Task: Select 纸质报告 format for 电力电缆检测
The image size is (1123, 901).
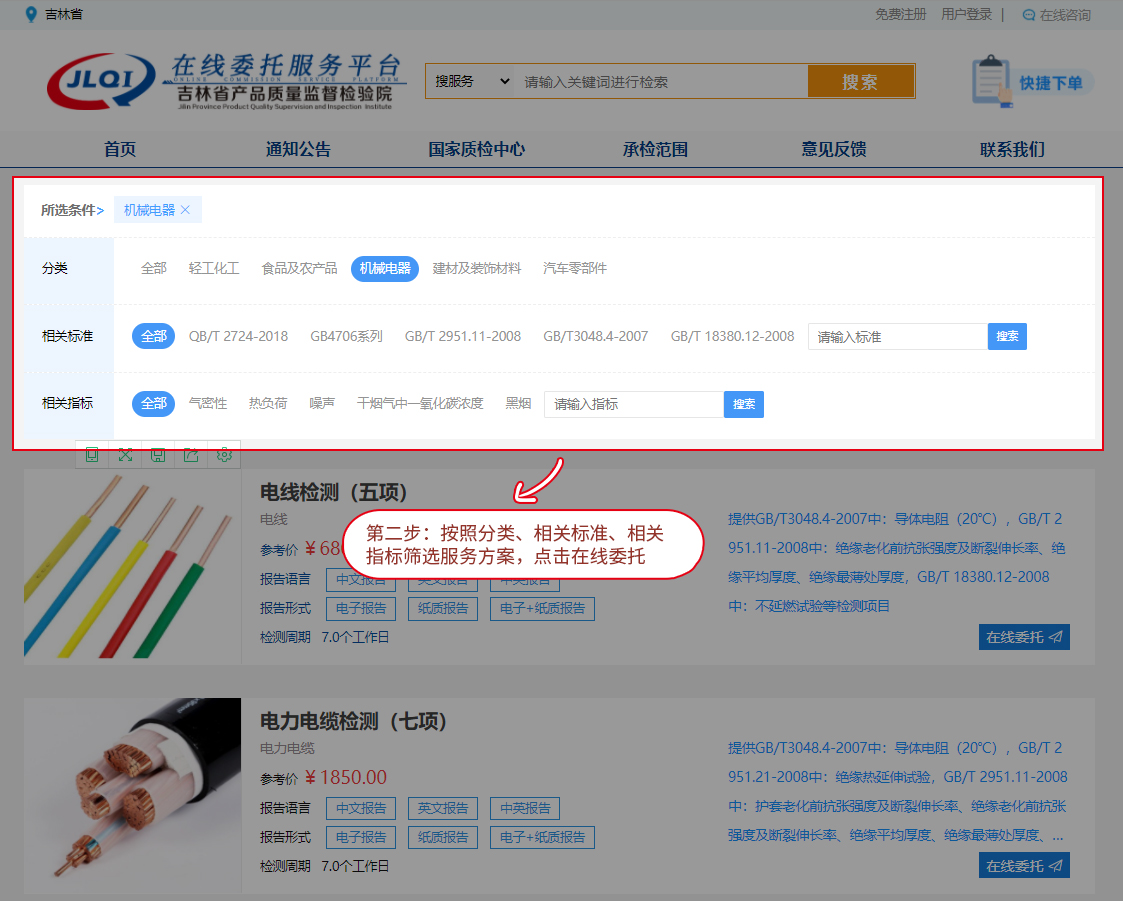Action: click(x=443, y=837)
